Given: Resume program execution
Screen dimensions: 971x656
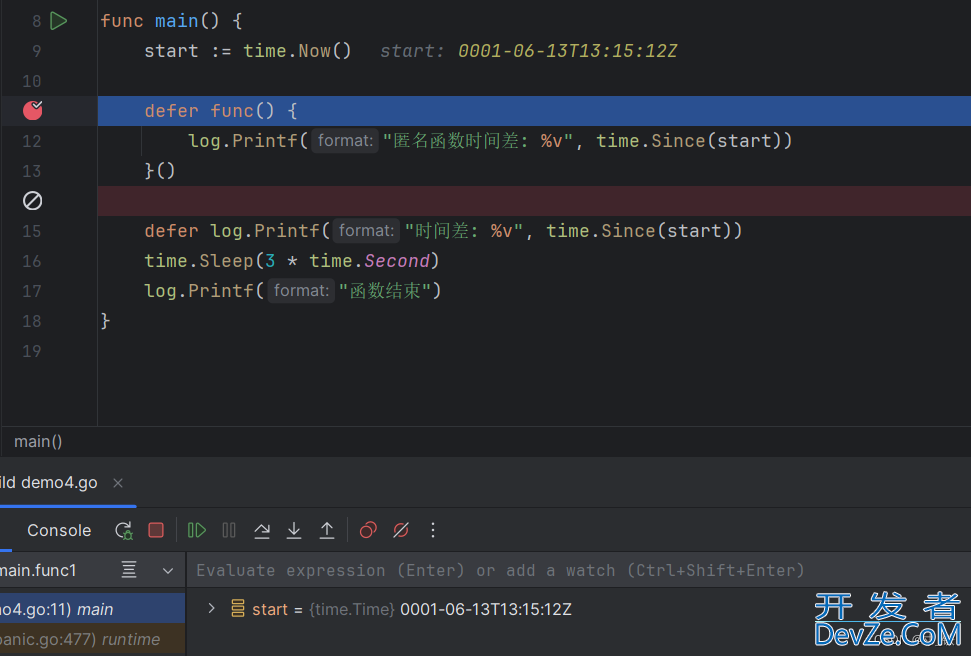Looking at the screenshot, I should 196,530.
